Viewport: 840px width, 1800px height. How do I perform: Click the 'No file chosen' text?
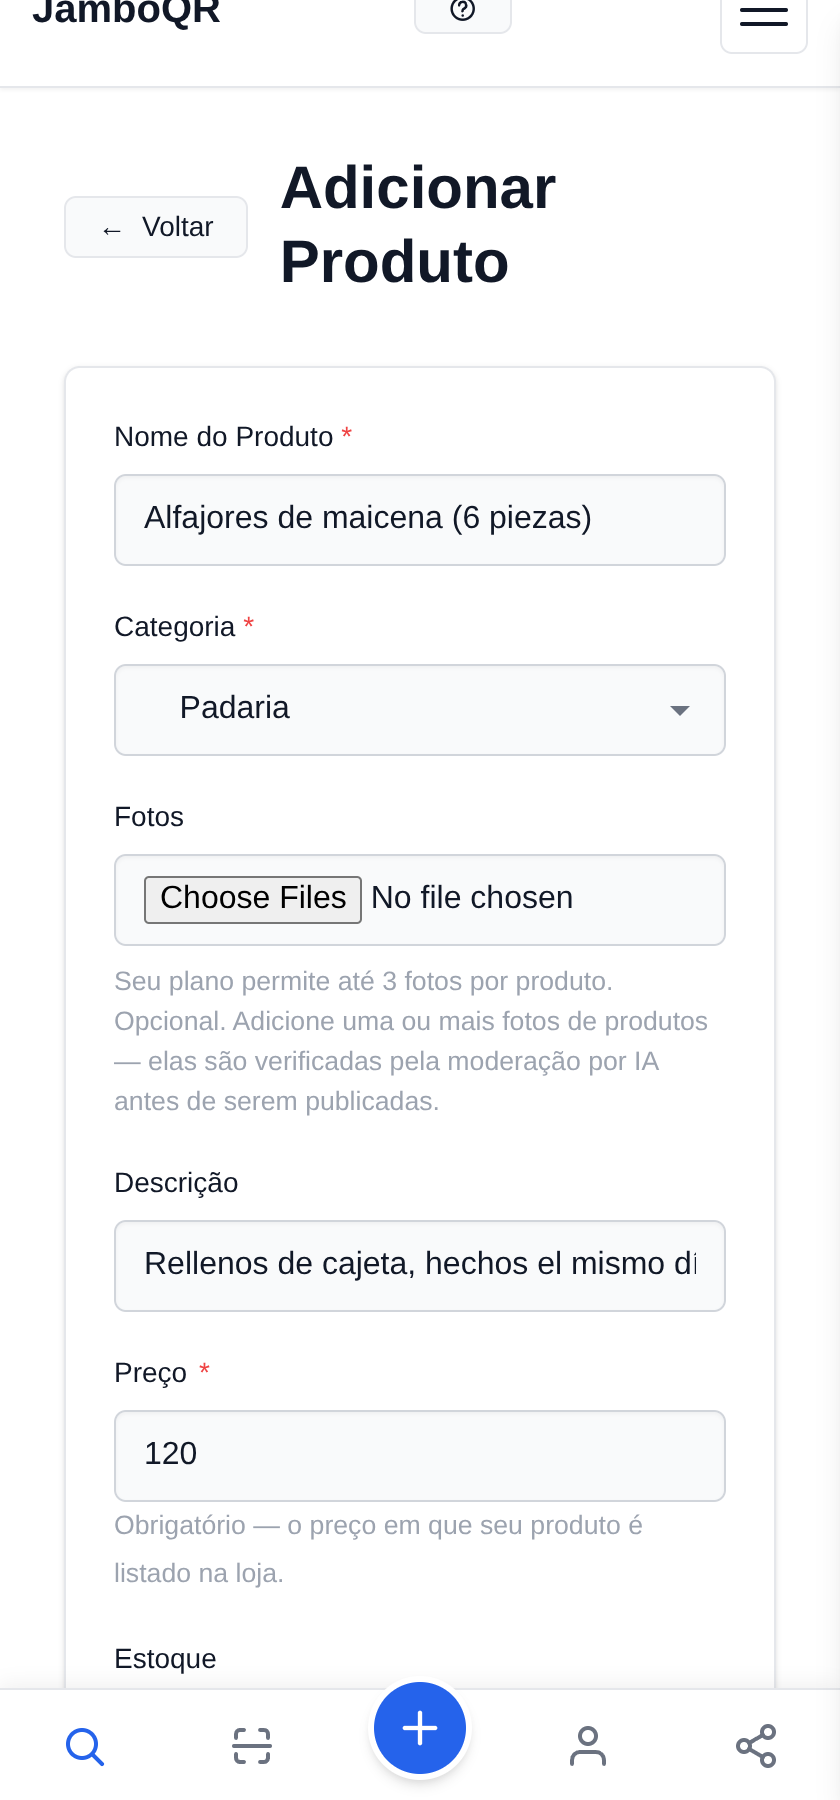[472, 898]
